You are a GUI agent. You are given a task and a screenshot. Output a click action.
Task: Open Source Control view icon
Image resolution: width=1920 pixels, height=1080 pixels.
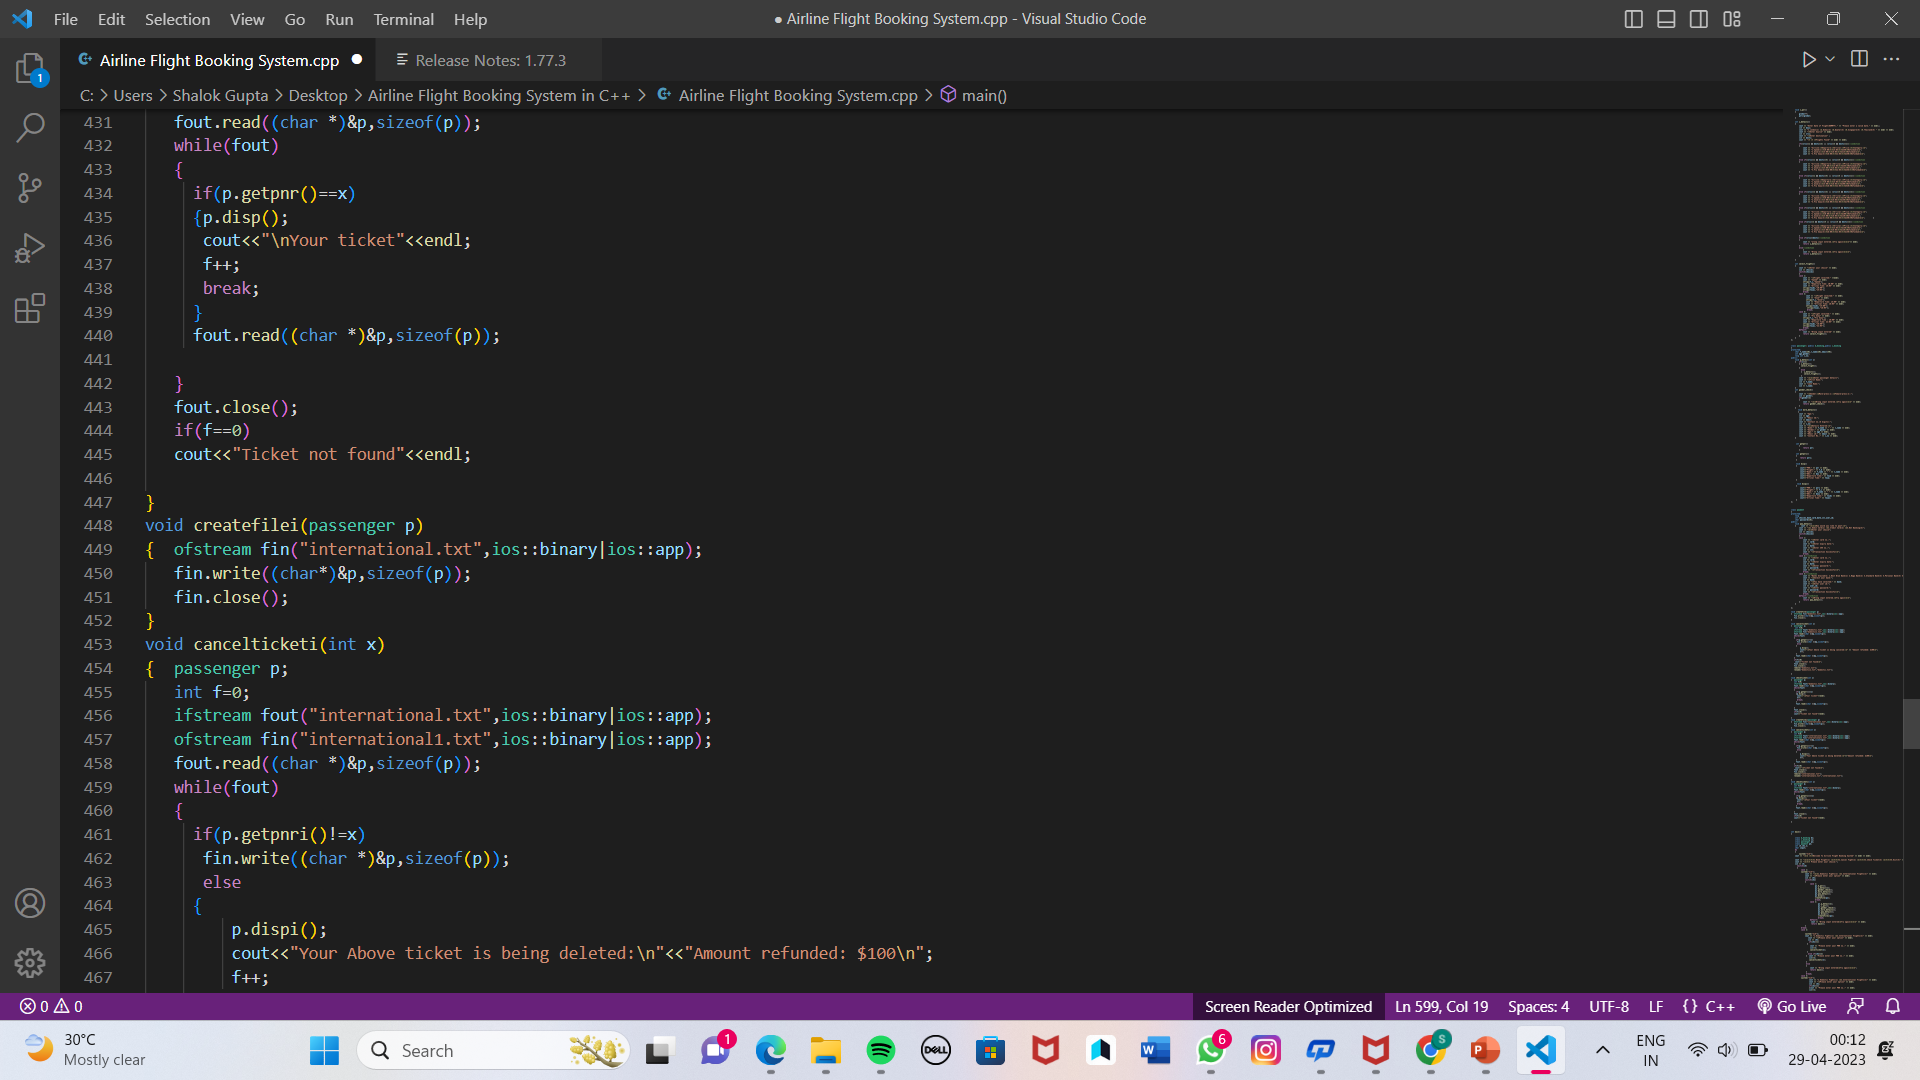click(30, 188)
